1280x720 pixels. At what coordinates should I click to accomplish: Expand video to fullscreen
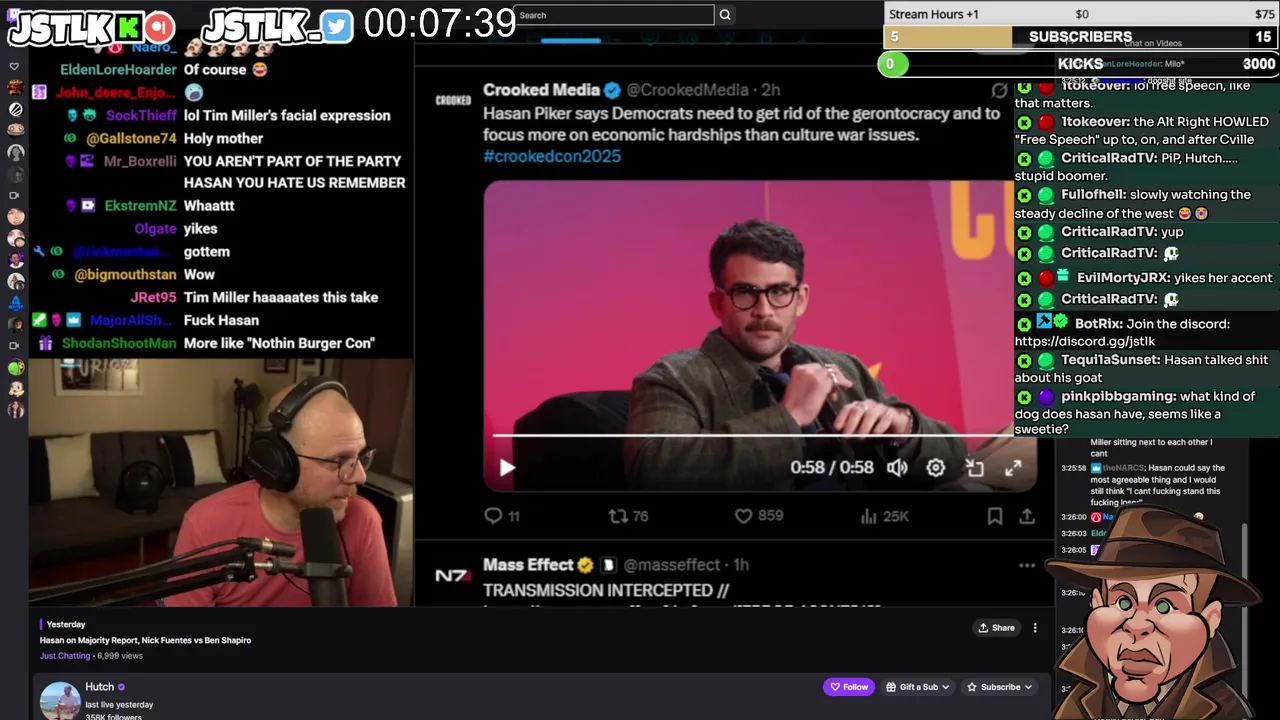1013,468
